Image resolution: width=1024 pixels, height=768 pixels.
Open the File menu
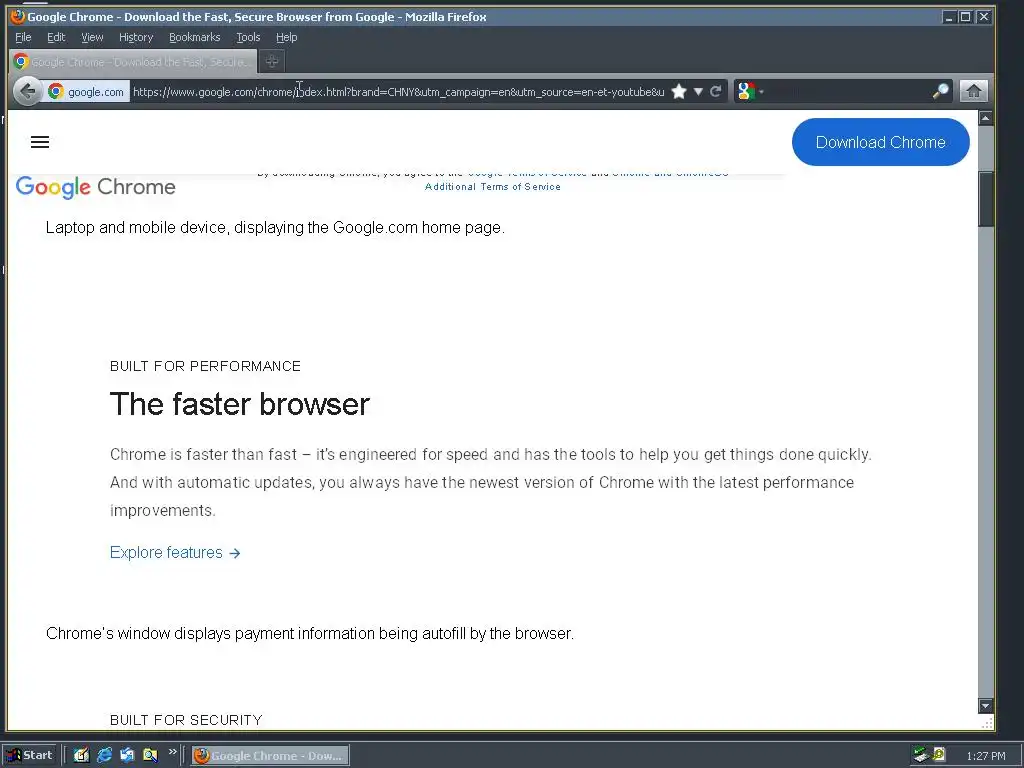click(x=23, y=37)
